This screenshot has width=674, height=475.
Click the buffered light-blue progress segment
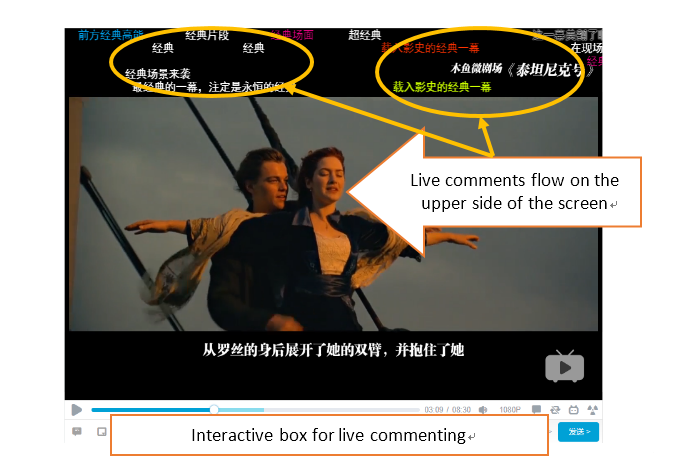241,410
